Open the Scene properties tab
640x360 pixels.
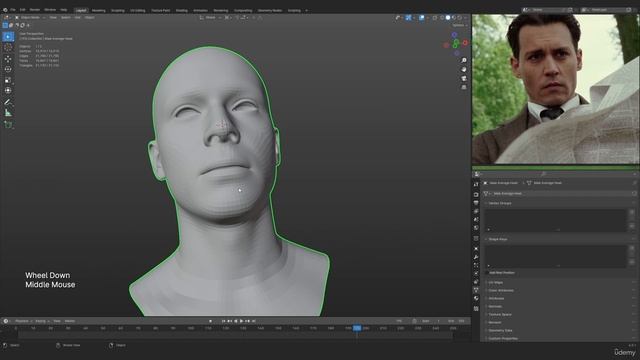tap(476, 220)
